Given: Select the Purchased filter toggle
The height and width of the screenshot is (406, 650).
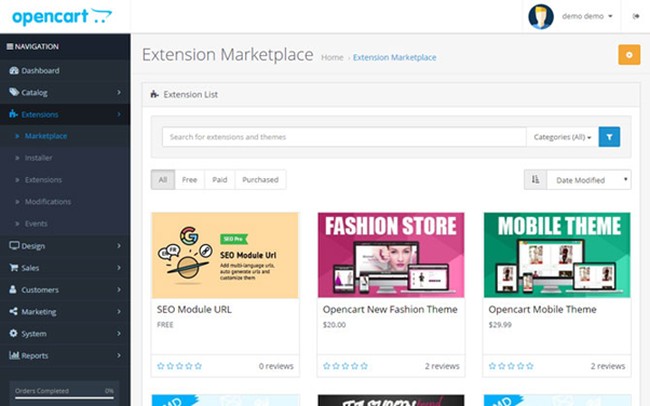Looking at the screenshot, I should point(260,180).
